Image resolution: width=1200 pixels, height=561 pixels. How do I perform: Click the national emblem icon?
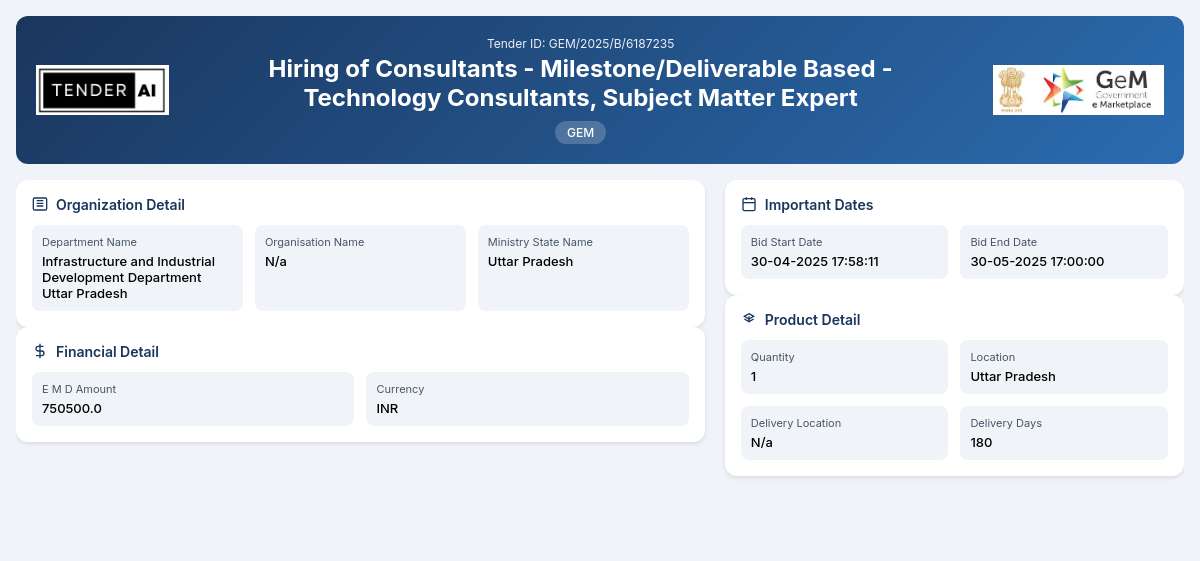click(1013, 90)
